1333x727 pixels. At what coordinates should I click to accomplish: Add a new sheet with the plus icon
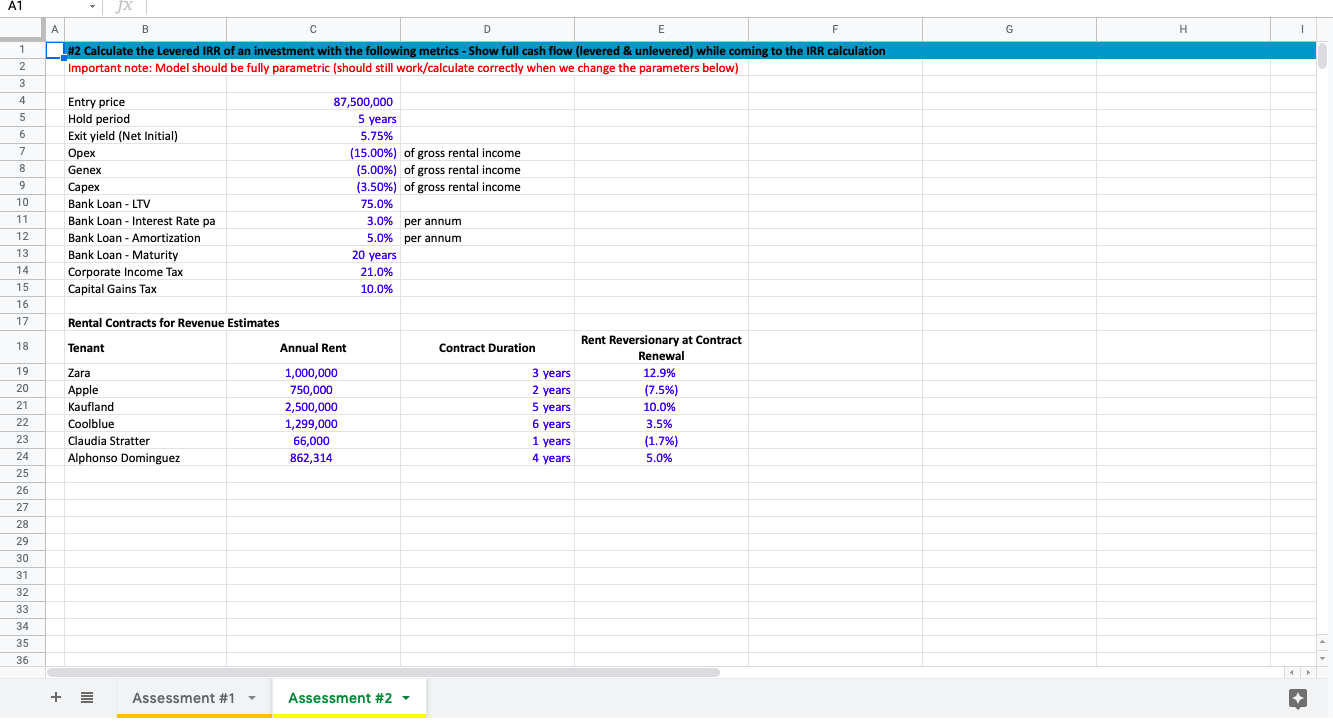(x=55, y=697)
